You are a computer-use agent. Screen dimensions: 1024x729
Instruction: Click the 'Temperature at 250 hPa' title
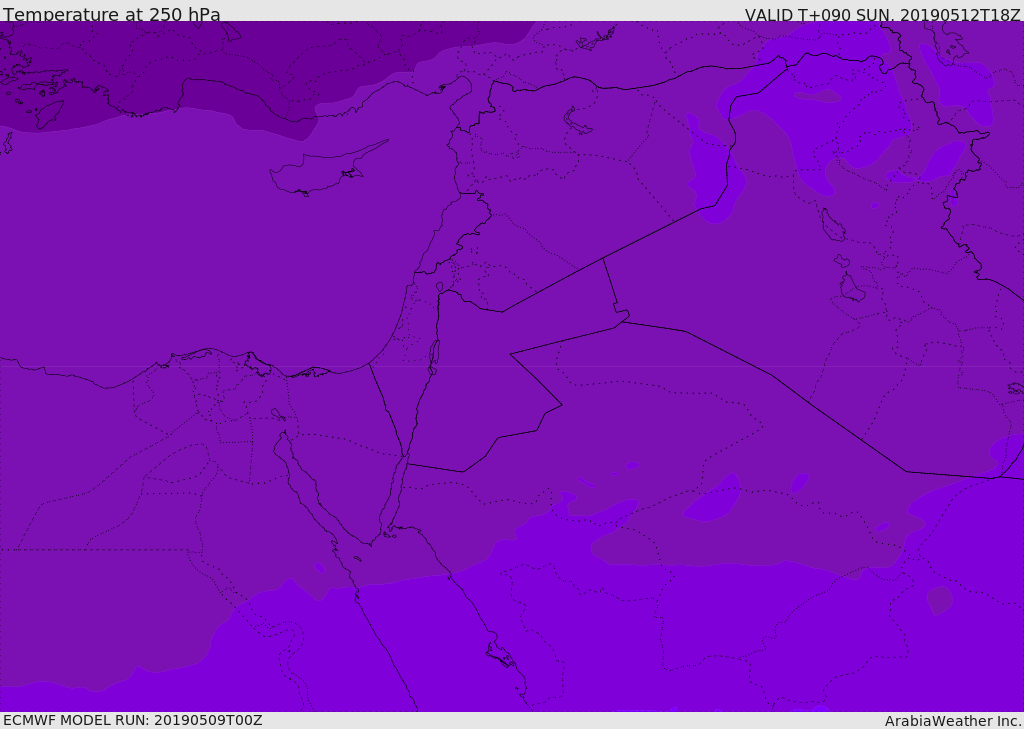click(x=112, y=14)
